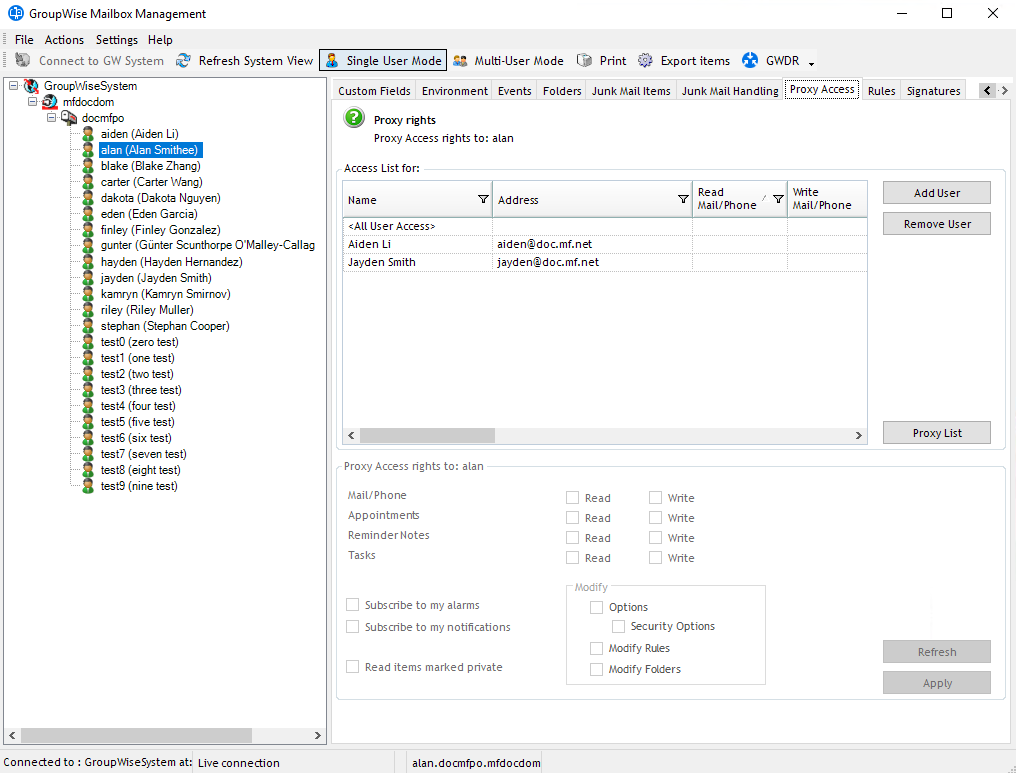Viewport: 1016px width, 773px height.
Task: Open the Name column filter dropdown
Action: click(483, 199)
